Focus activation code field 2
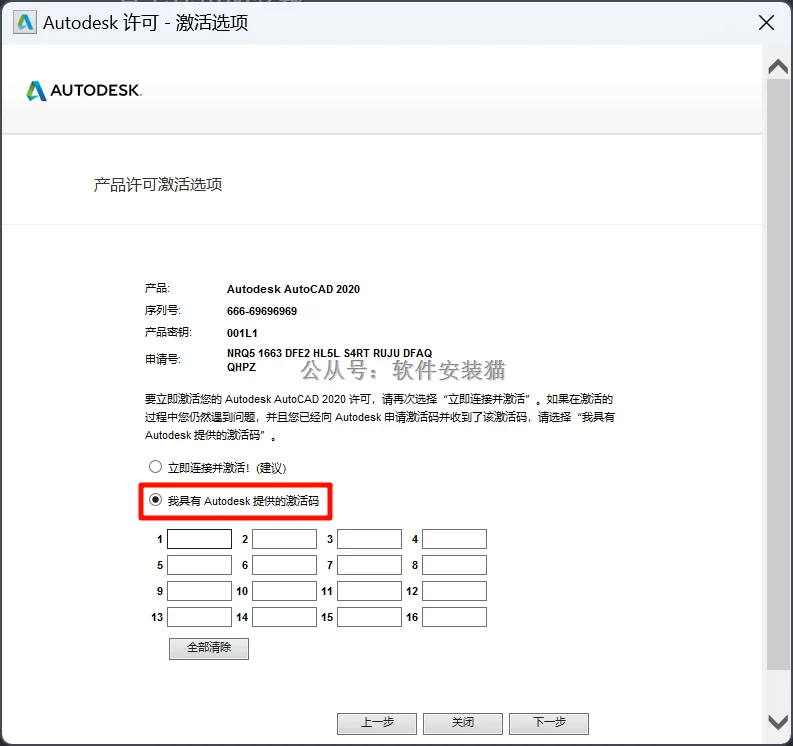The image size is (793, 746). tap(284, 539)
